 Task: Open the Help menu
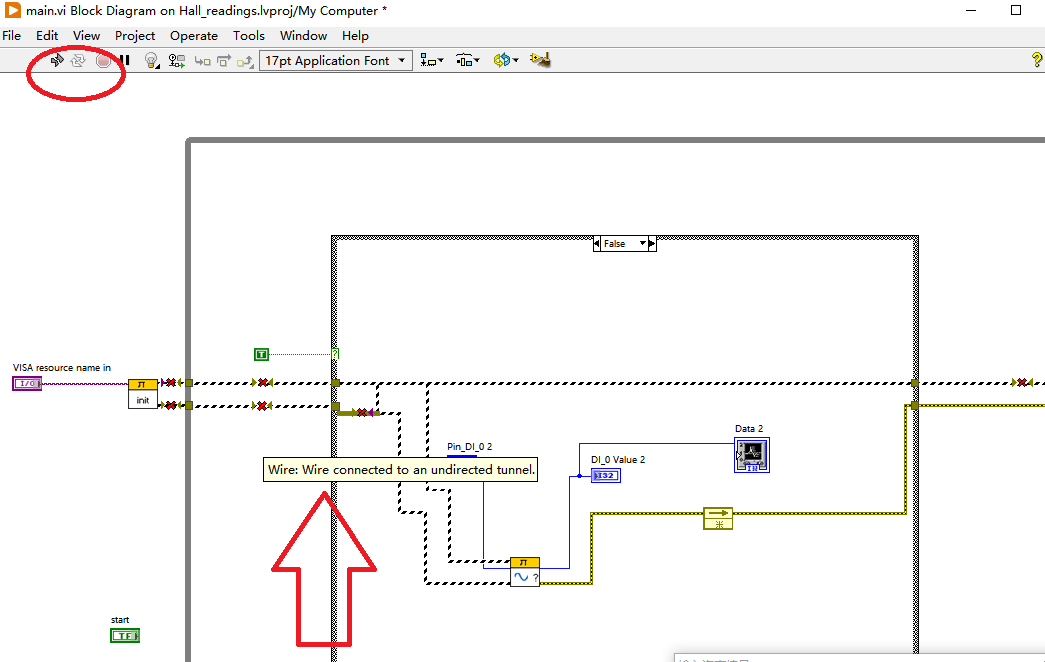tap(355, 36)
